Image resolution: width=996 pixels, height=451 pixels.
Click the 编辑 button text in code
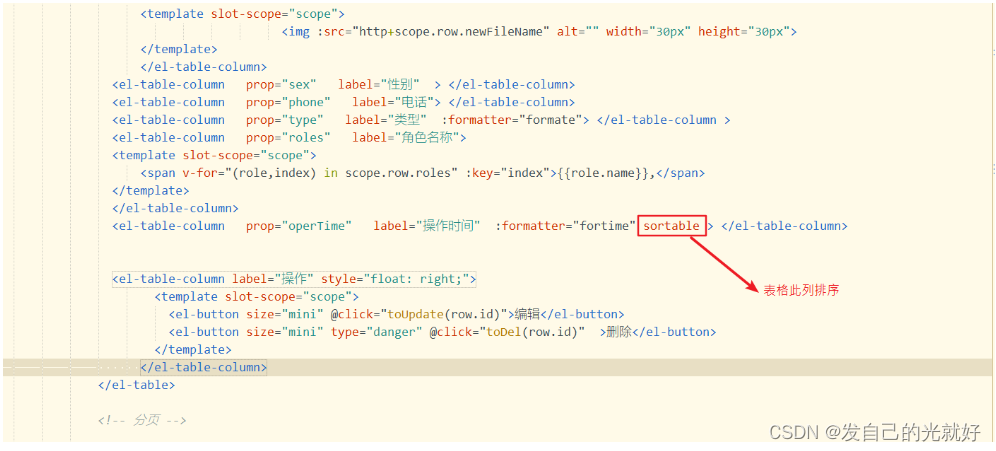(527, 314)
